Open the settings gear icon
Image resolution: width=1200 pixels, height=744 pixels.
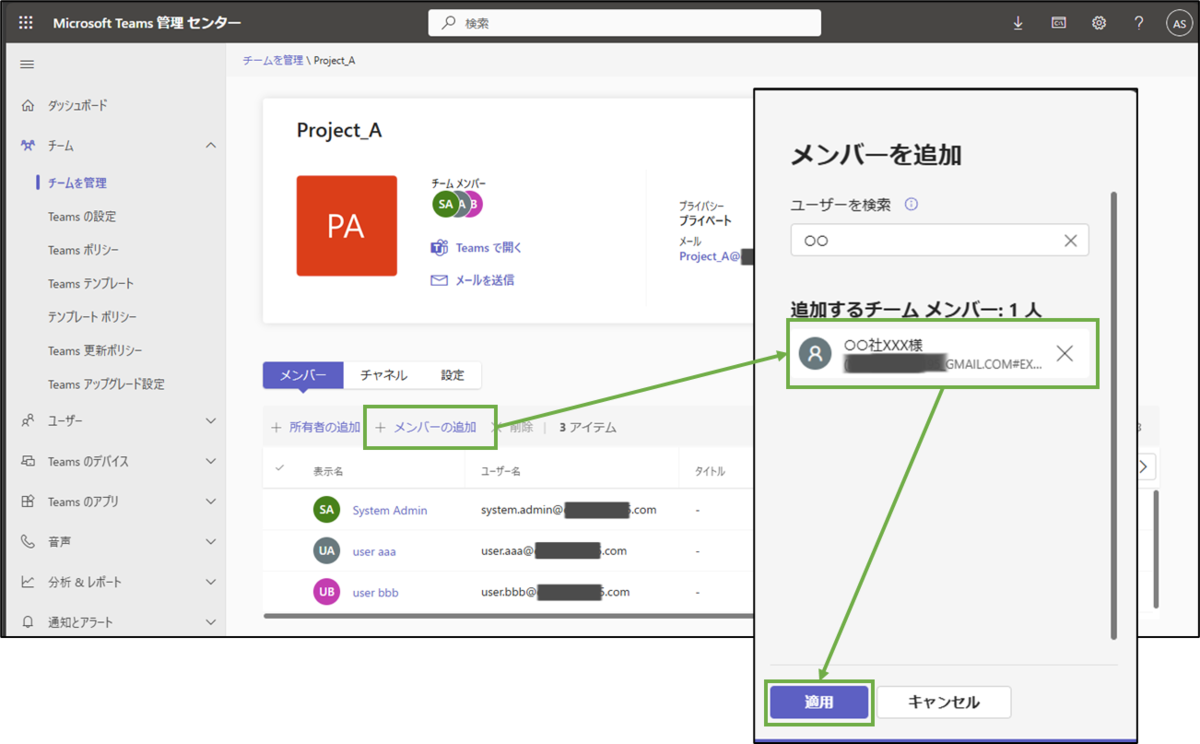tap(1099, 22)
